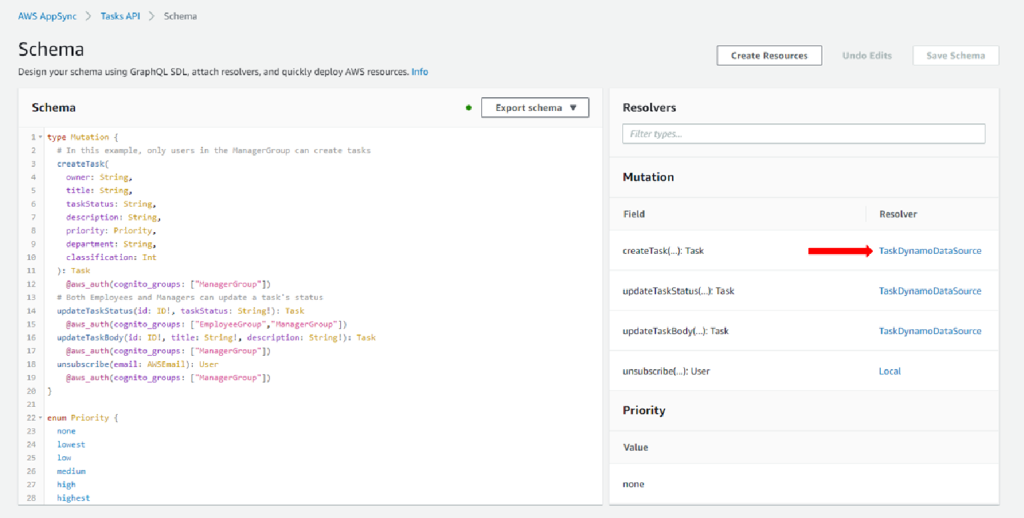Viewport: 1024px width, 518px height.
Task: Collapse the type Mutation code fold
Action: 40,137
